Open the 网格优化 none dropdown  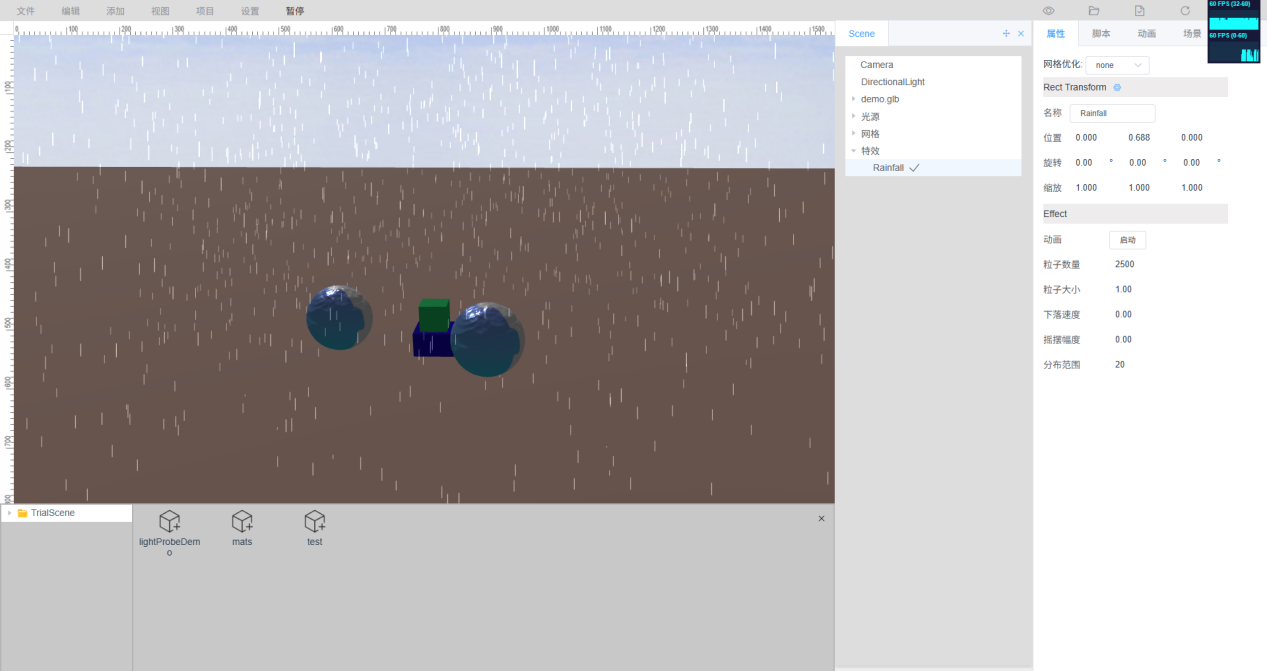click(x=1117, y=65)
